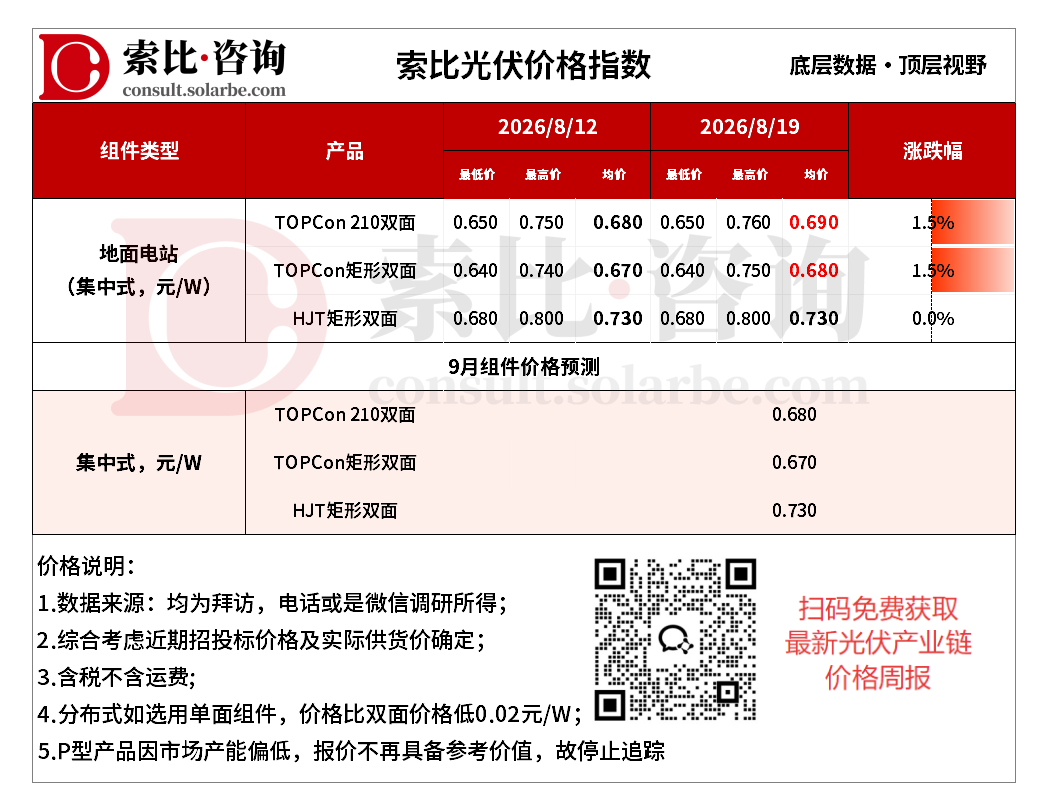This screenshot has width=1047, height=811.
Task: Select the forecast price 0.730
Action: coord(794,511)
